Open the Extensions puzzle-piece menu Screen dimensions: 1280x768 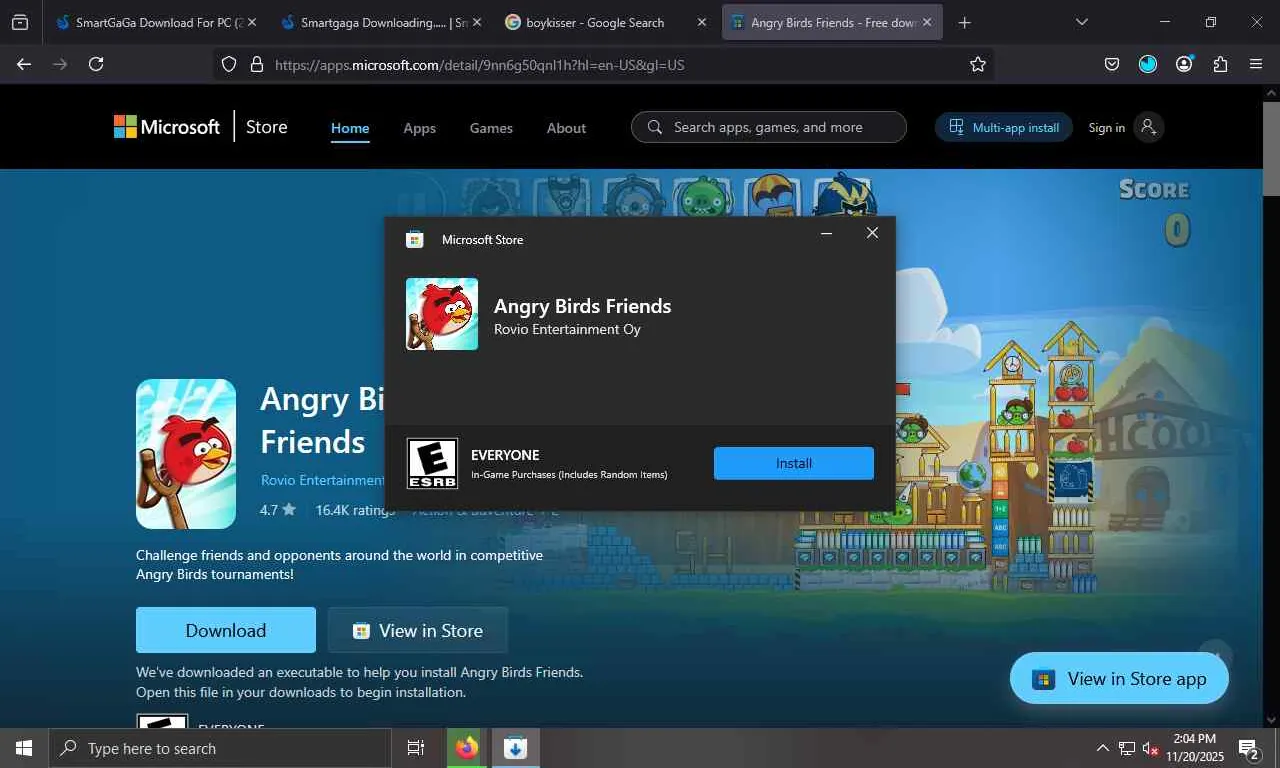(1220, 64)
